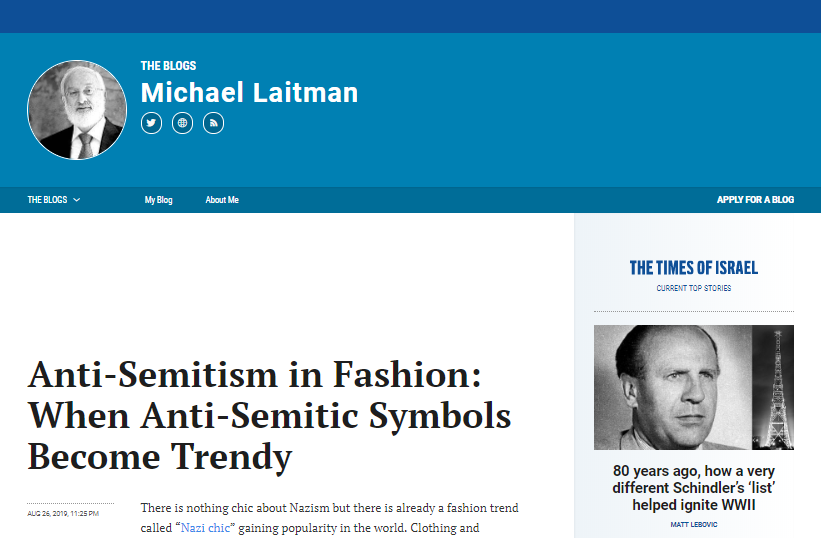Click the CURRENT TOP STORIES label
The height and width of the screenshot is (538, 821).
[694, 288]
